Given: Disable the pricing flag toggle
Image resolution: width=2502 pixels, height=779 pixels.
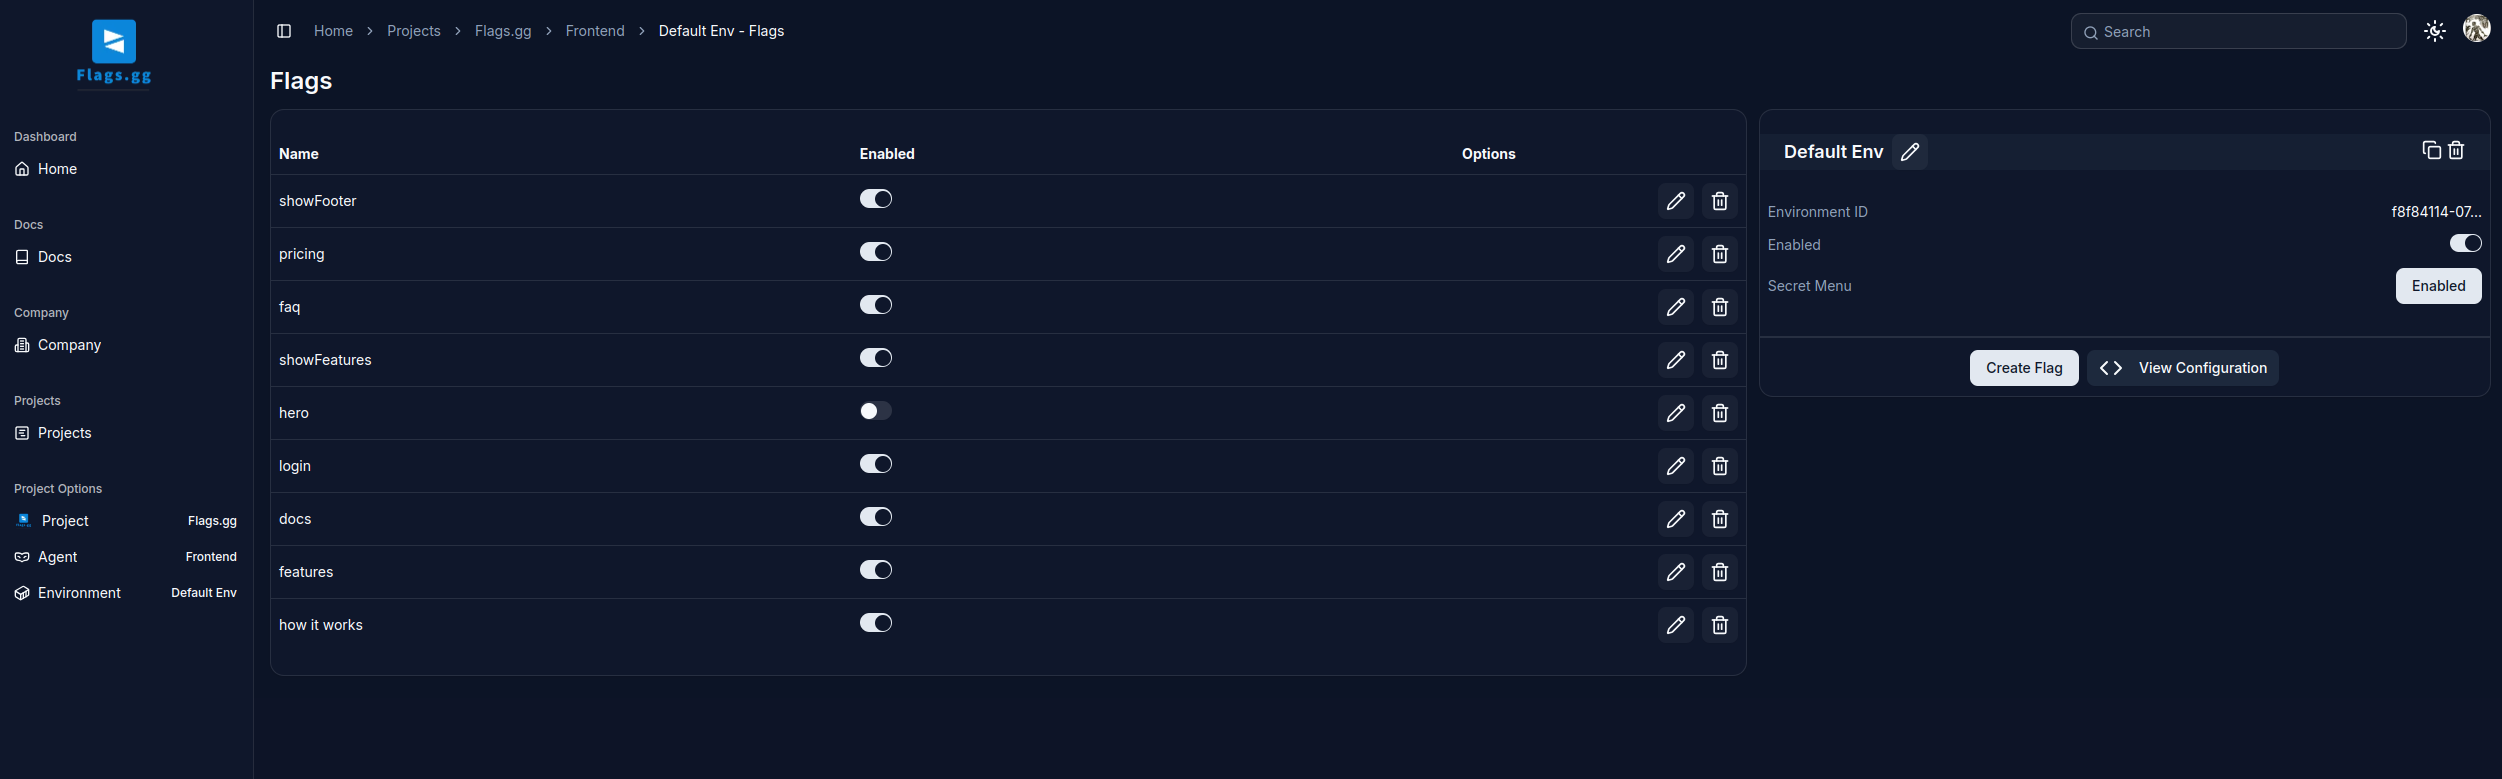Looking at the screenshot, I should 876,252.
